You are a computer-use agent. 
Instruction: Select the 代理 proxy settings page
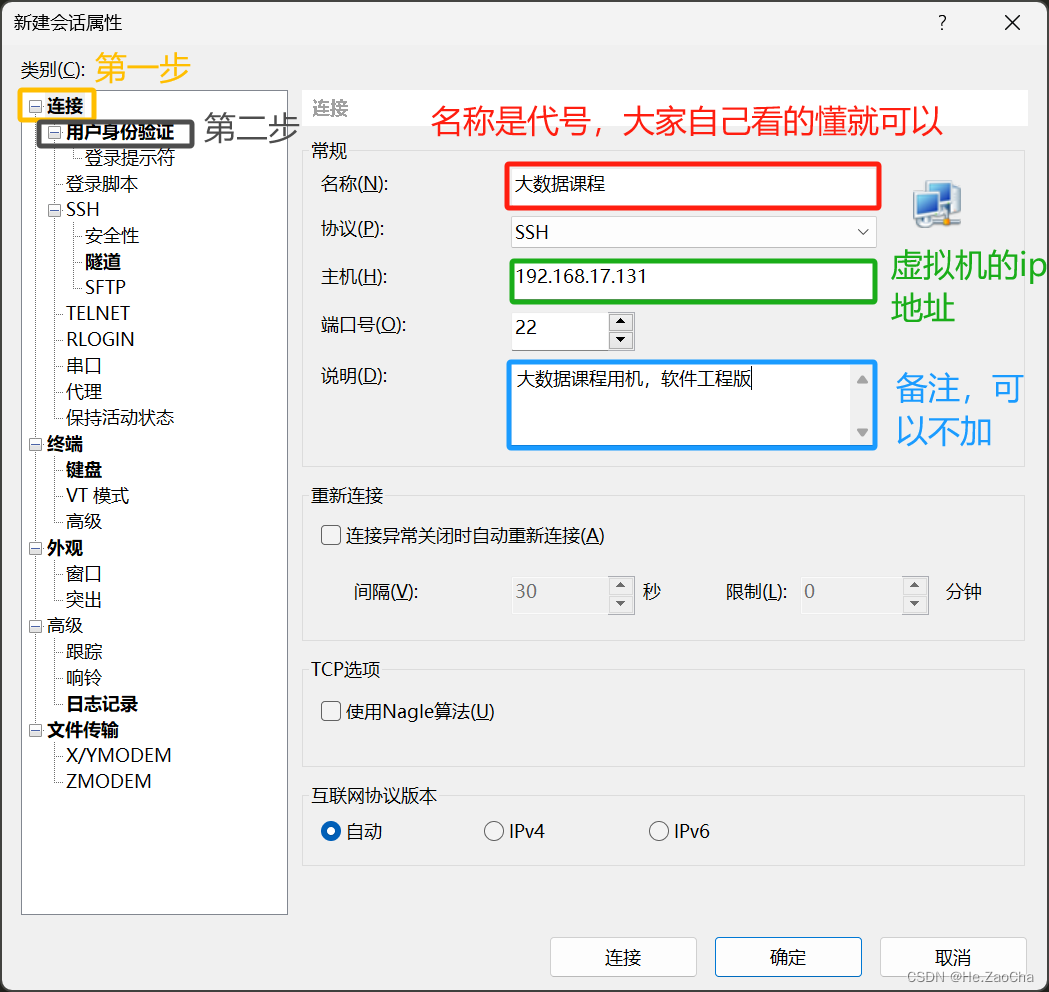[84, 391]
